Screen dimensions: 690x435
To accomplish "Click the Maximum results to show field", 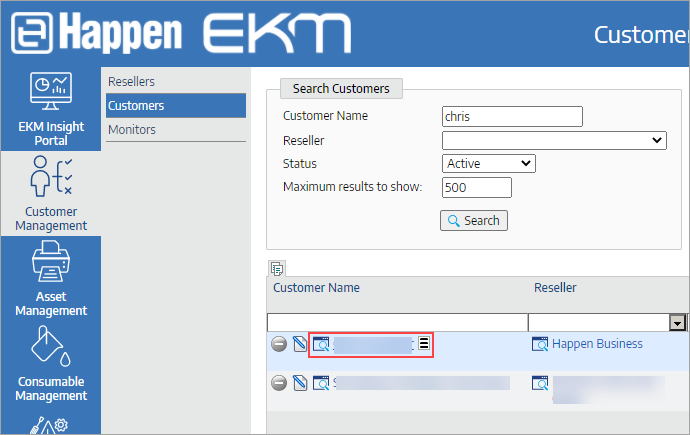I will (477, 188).
